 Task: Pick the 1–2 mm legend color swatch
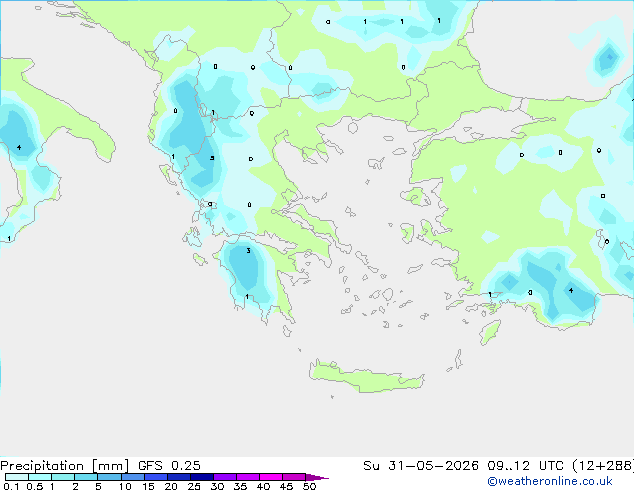coord(63,477)
